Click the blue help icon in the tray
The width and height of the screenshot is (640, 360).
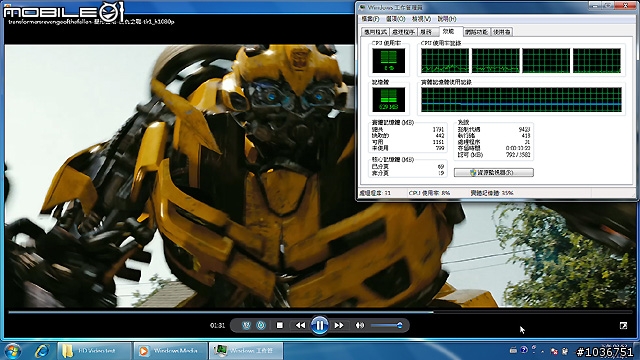coord(524,350)
